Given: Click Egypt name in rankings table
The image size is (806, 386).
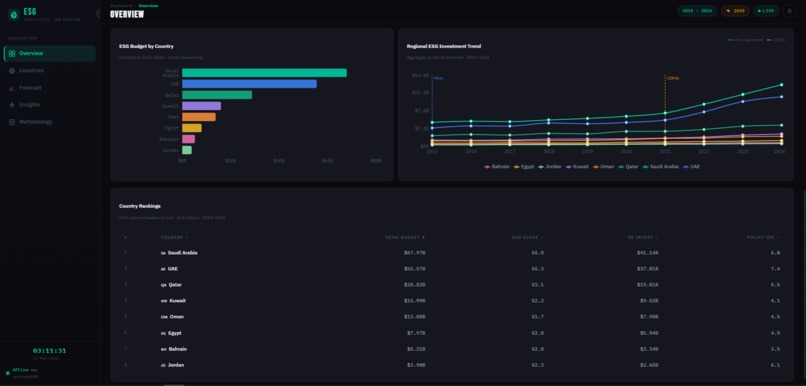Looking at the screenshot, I should [175, 333].
